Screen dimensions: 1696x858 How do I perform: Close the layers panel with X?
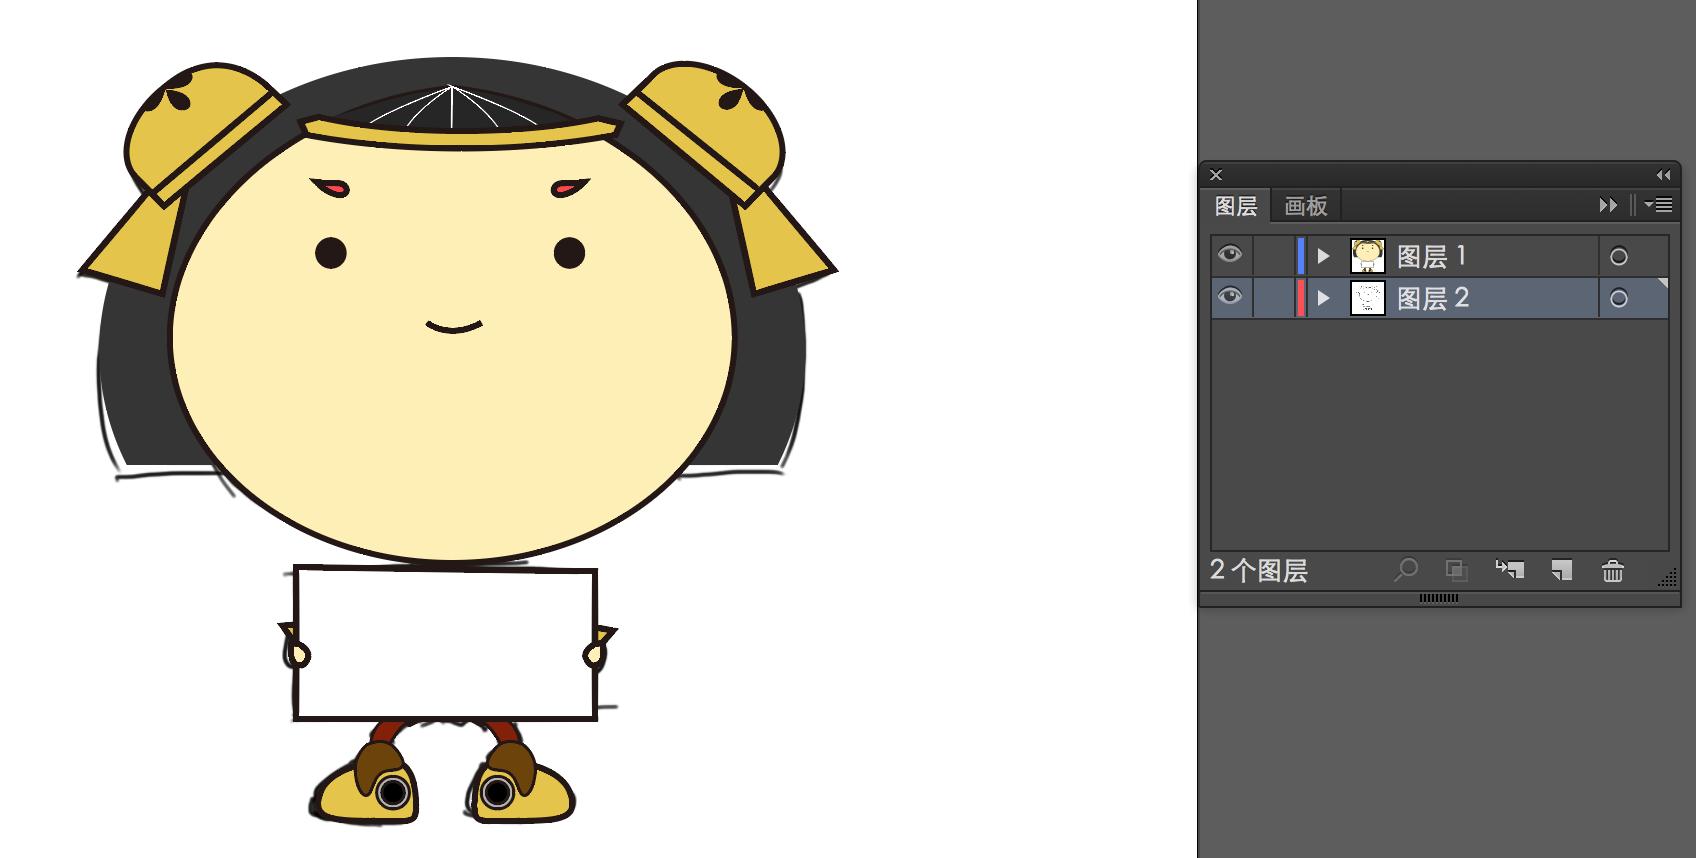point(1216,175)
